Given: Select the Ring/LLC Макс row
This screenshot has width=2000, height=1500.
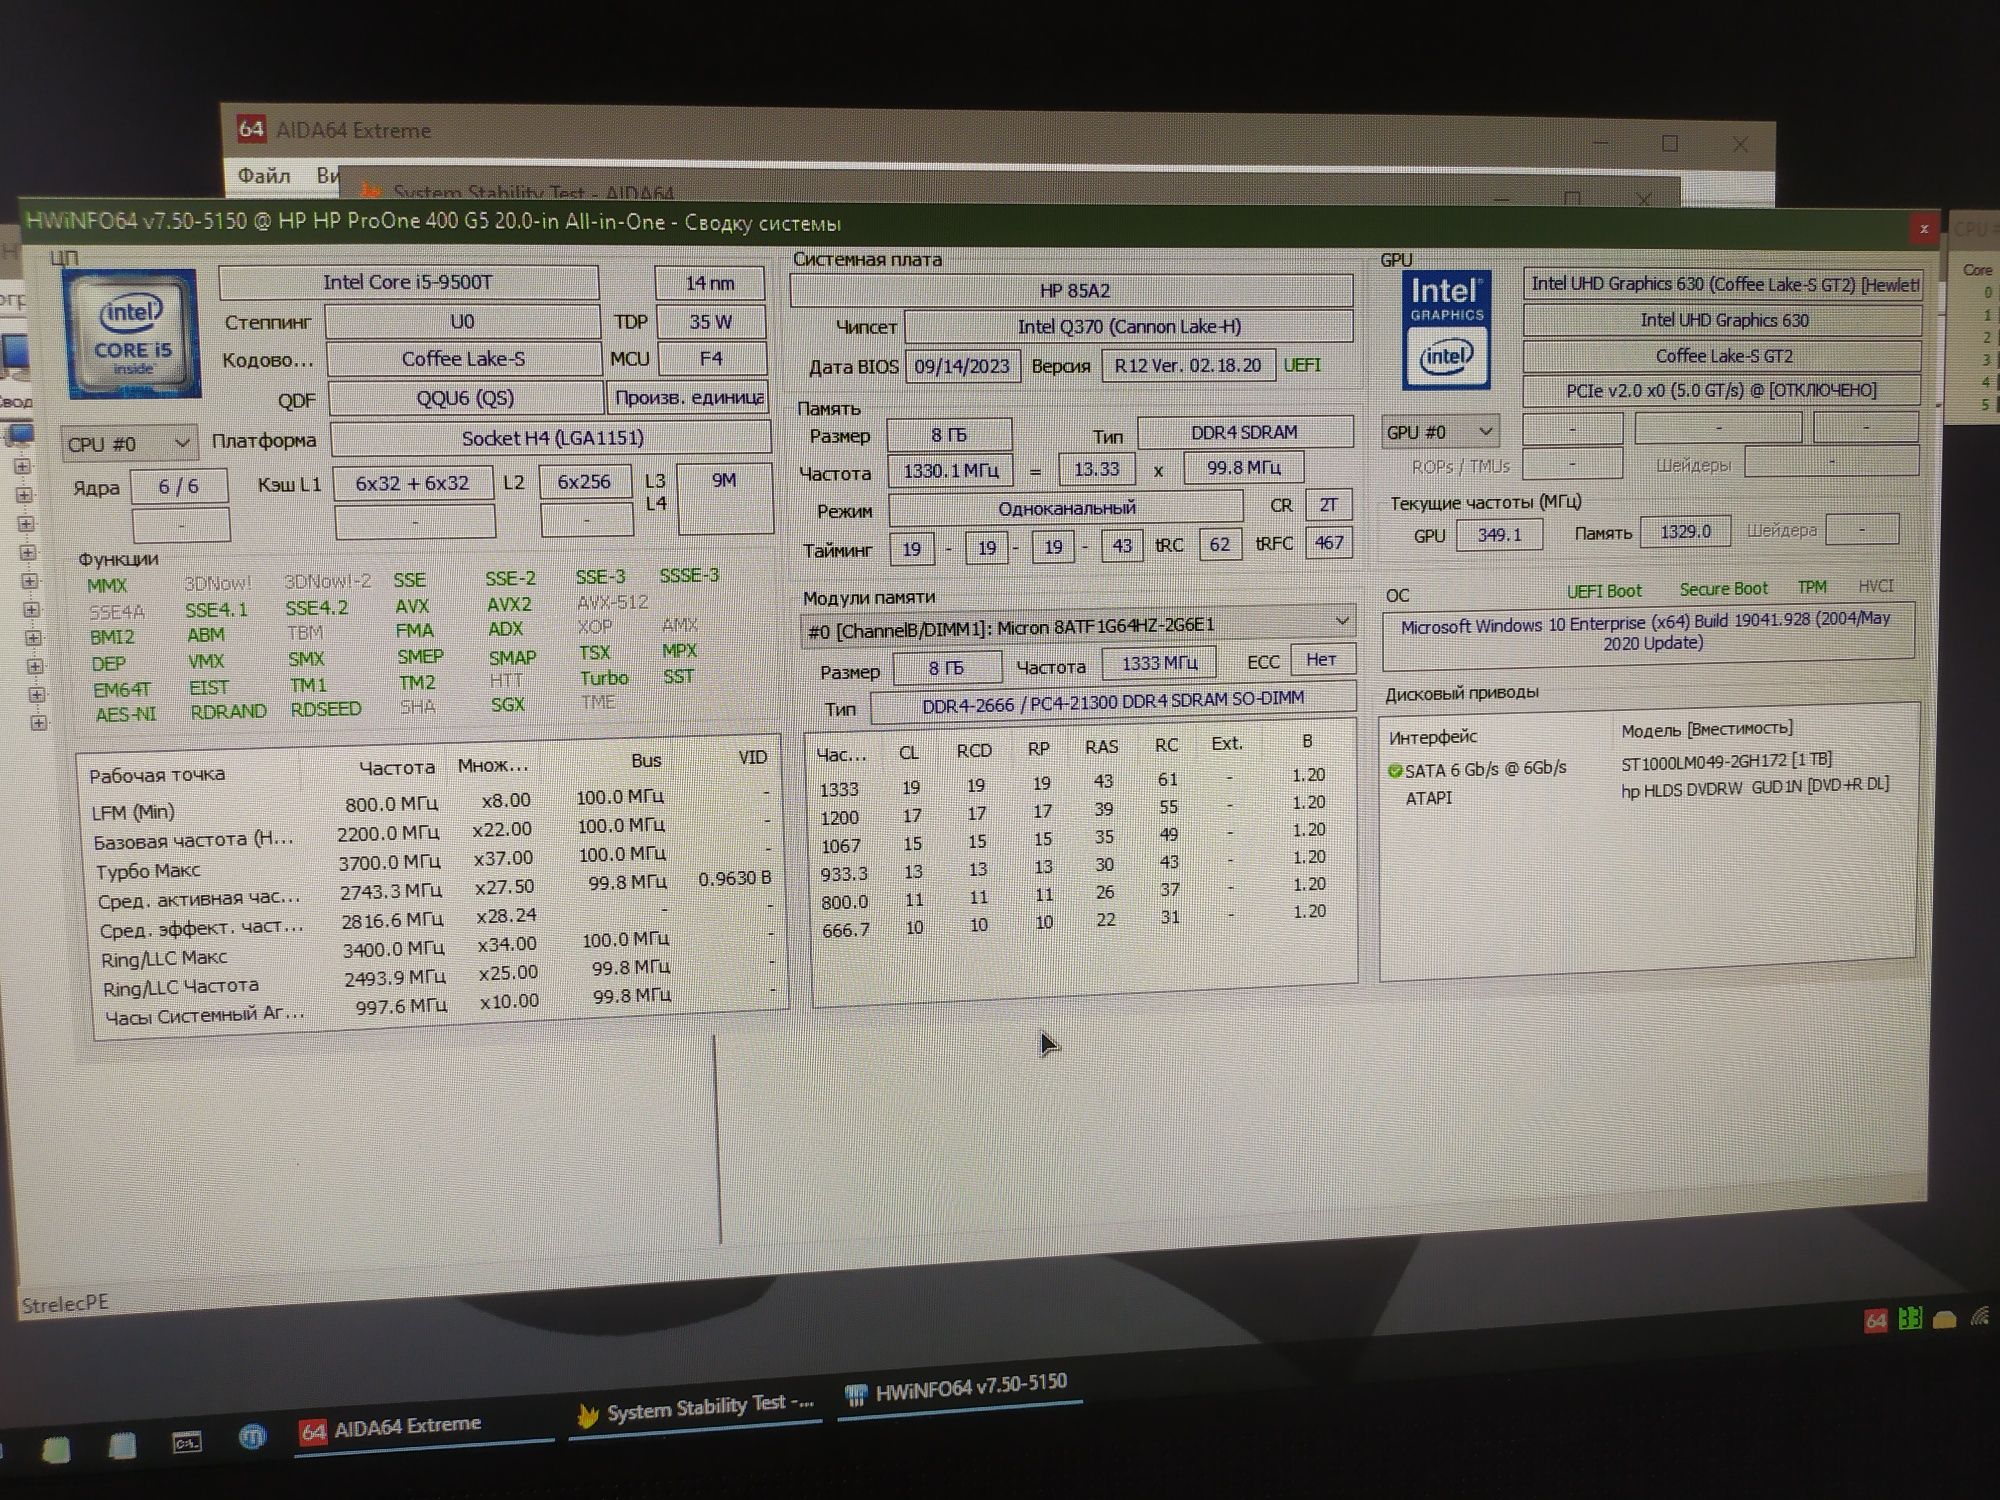Looking at the screenshot, I should (435, 951).
